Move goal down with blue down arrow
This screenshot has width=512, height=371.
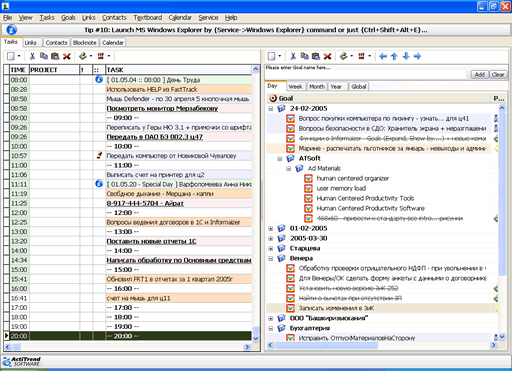coord(406,56)
